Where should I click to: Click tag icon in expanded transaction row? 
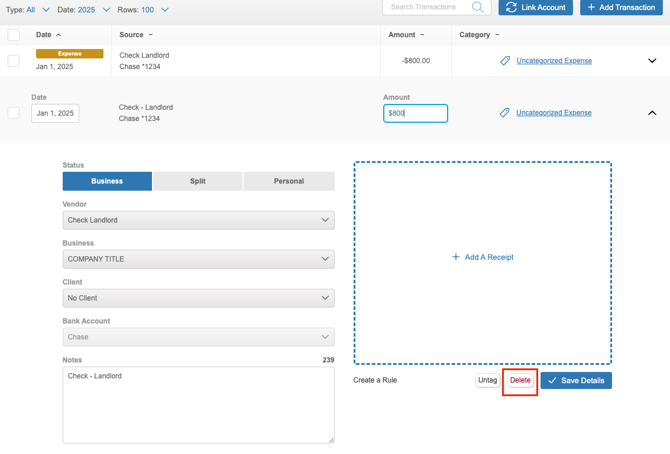click(505, 113)
